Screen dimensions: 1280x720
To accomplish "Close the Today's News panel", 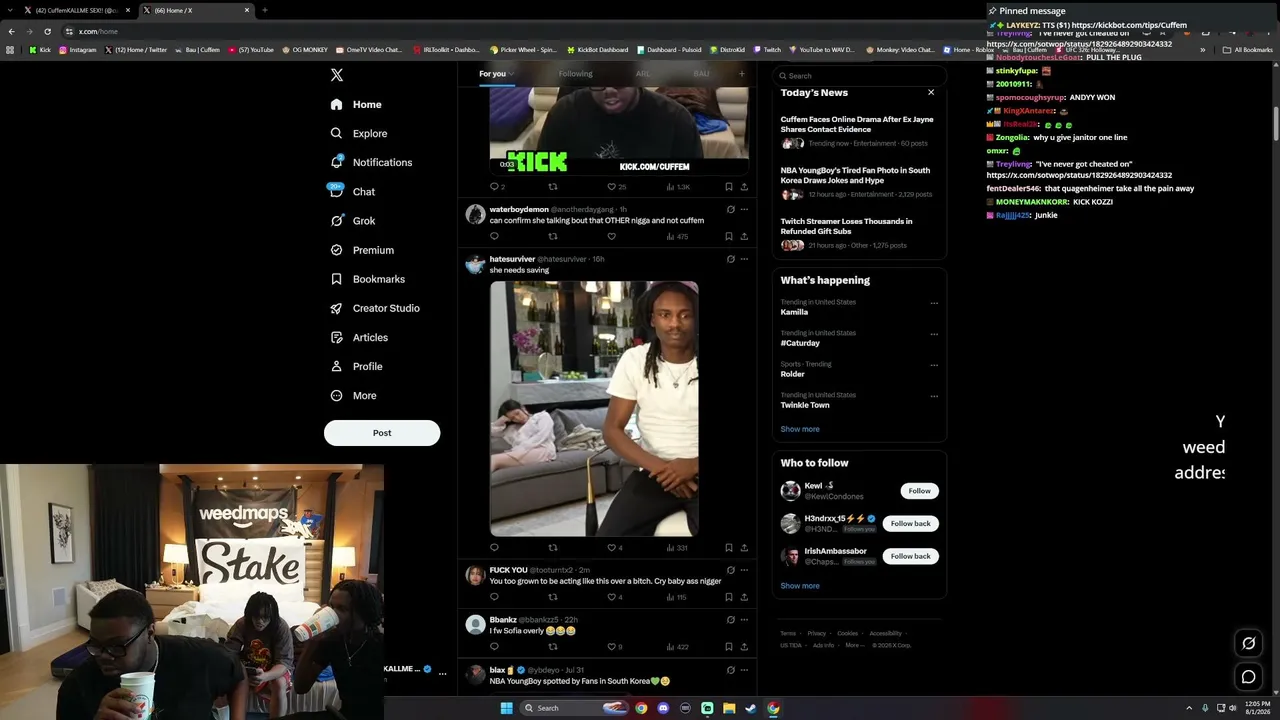I will point(931,92).
